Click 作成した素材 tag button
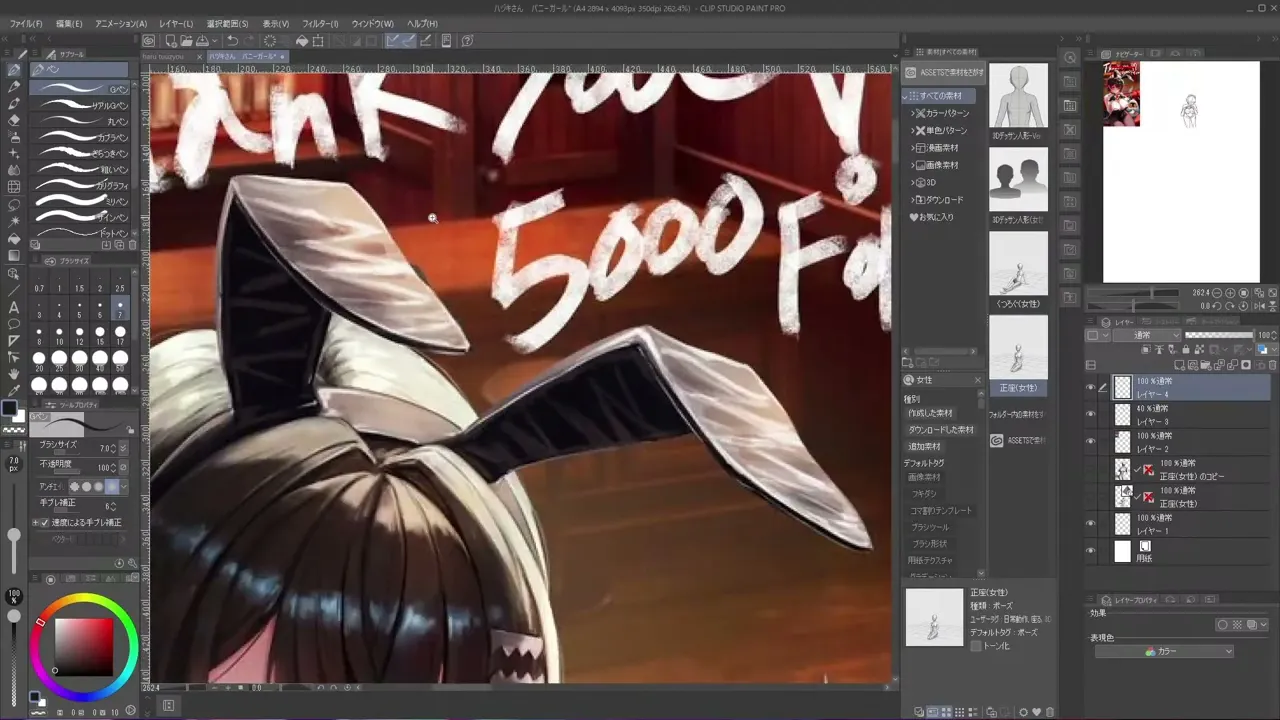 coord(931,413)
